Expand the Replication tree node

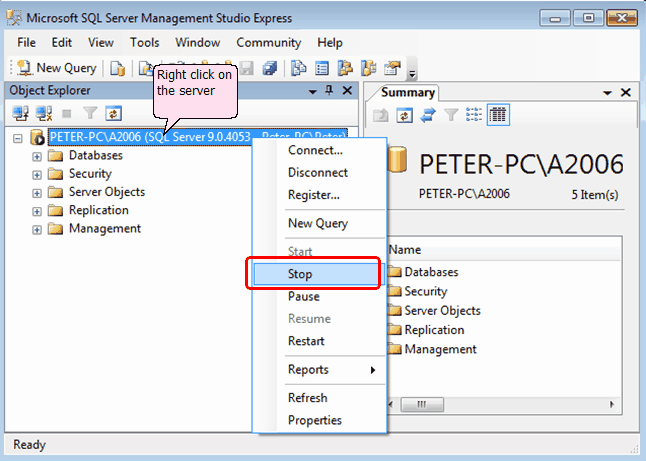click(37, 211)
